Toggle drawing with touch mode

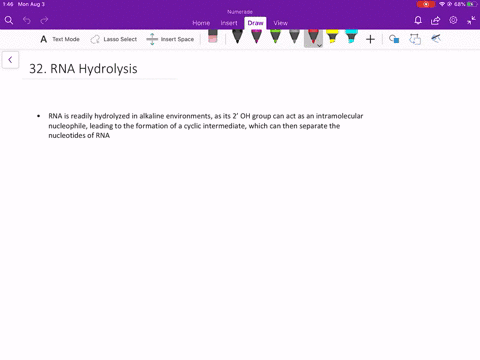tap(436, 39)
